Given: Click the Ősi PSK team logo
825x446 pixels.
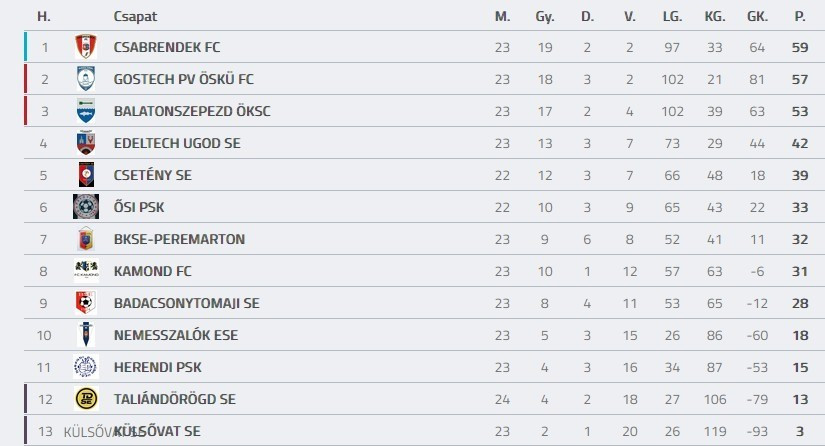Looking at the screenshot, I should click(x=86, y=207).
